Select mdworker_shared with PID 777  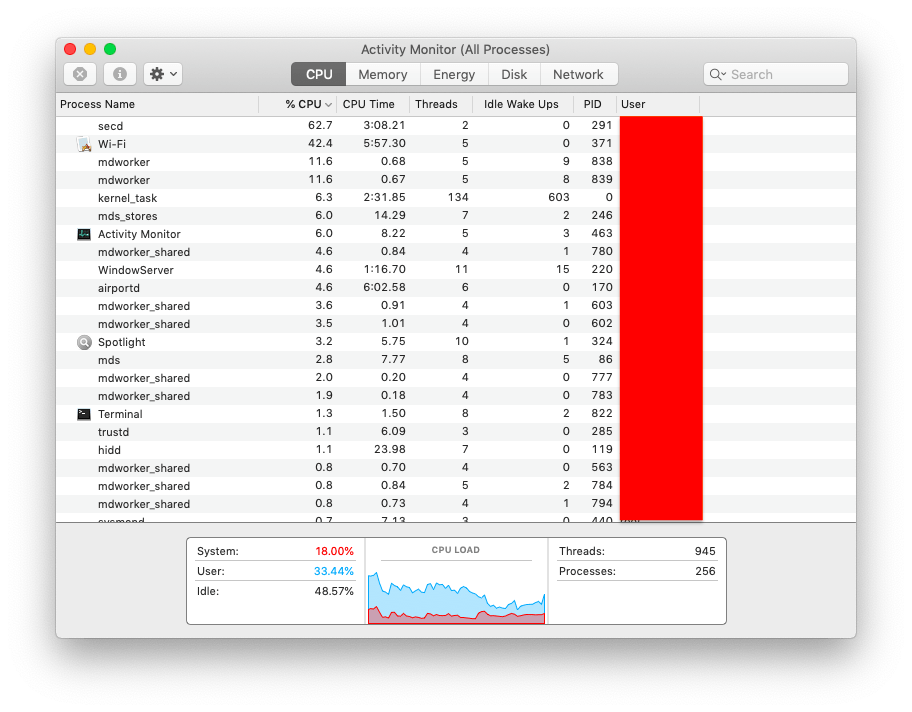click(x=455, y=378)
